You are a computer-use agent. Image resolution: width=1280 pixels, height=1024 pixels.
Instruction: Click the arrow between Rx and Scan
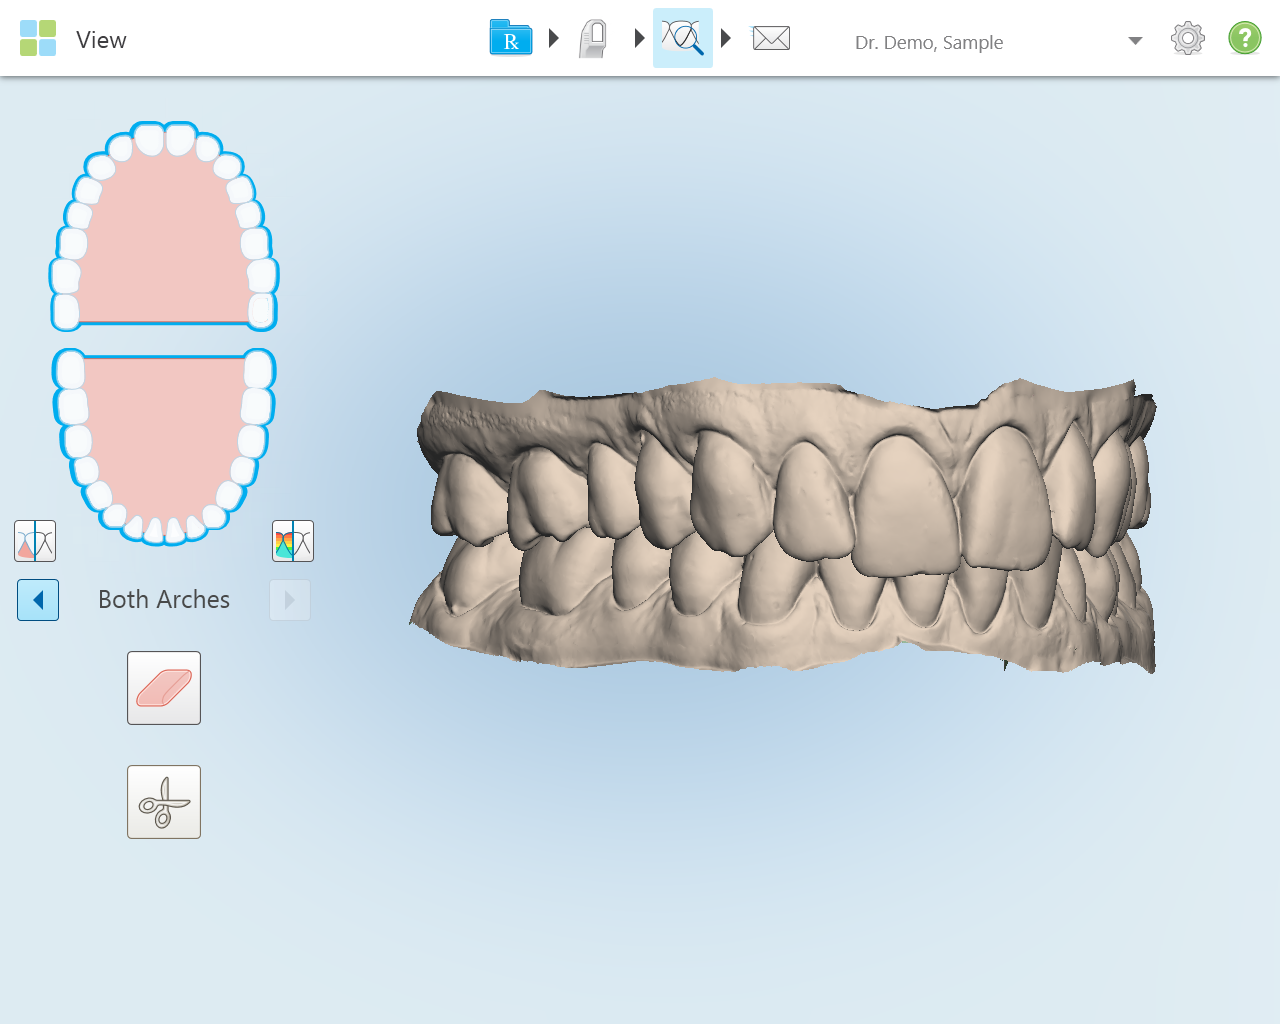click(x=554, y=39)
